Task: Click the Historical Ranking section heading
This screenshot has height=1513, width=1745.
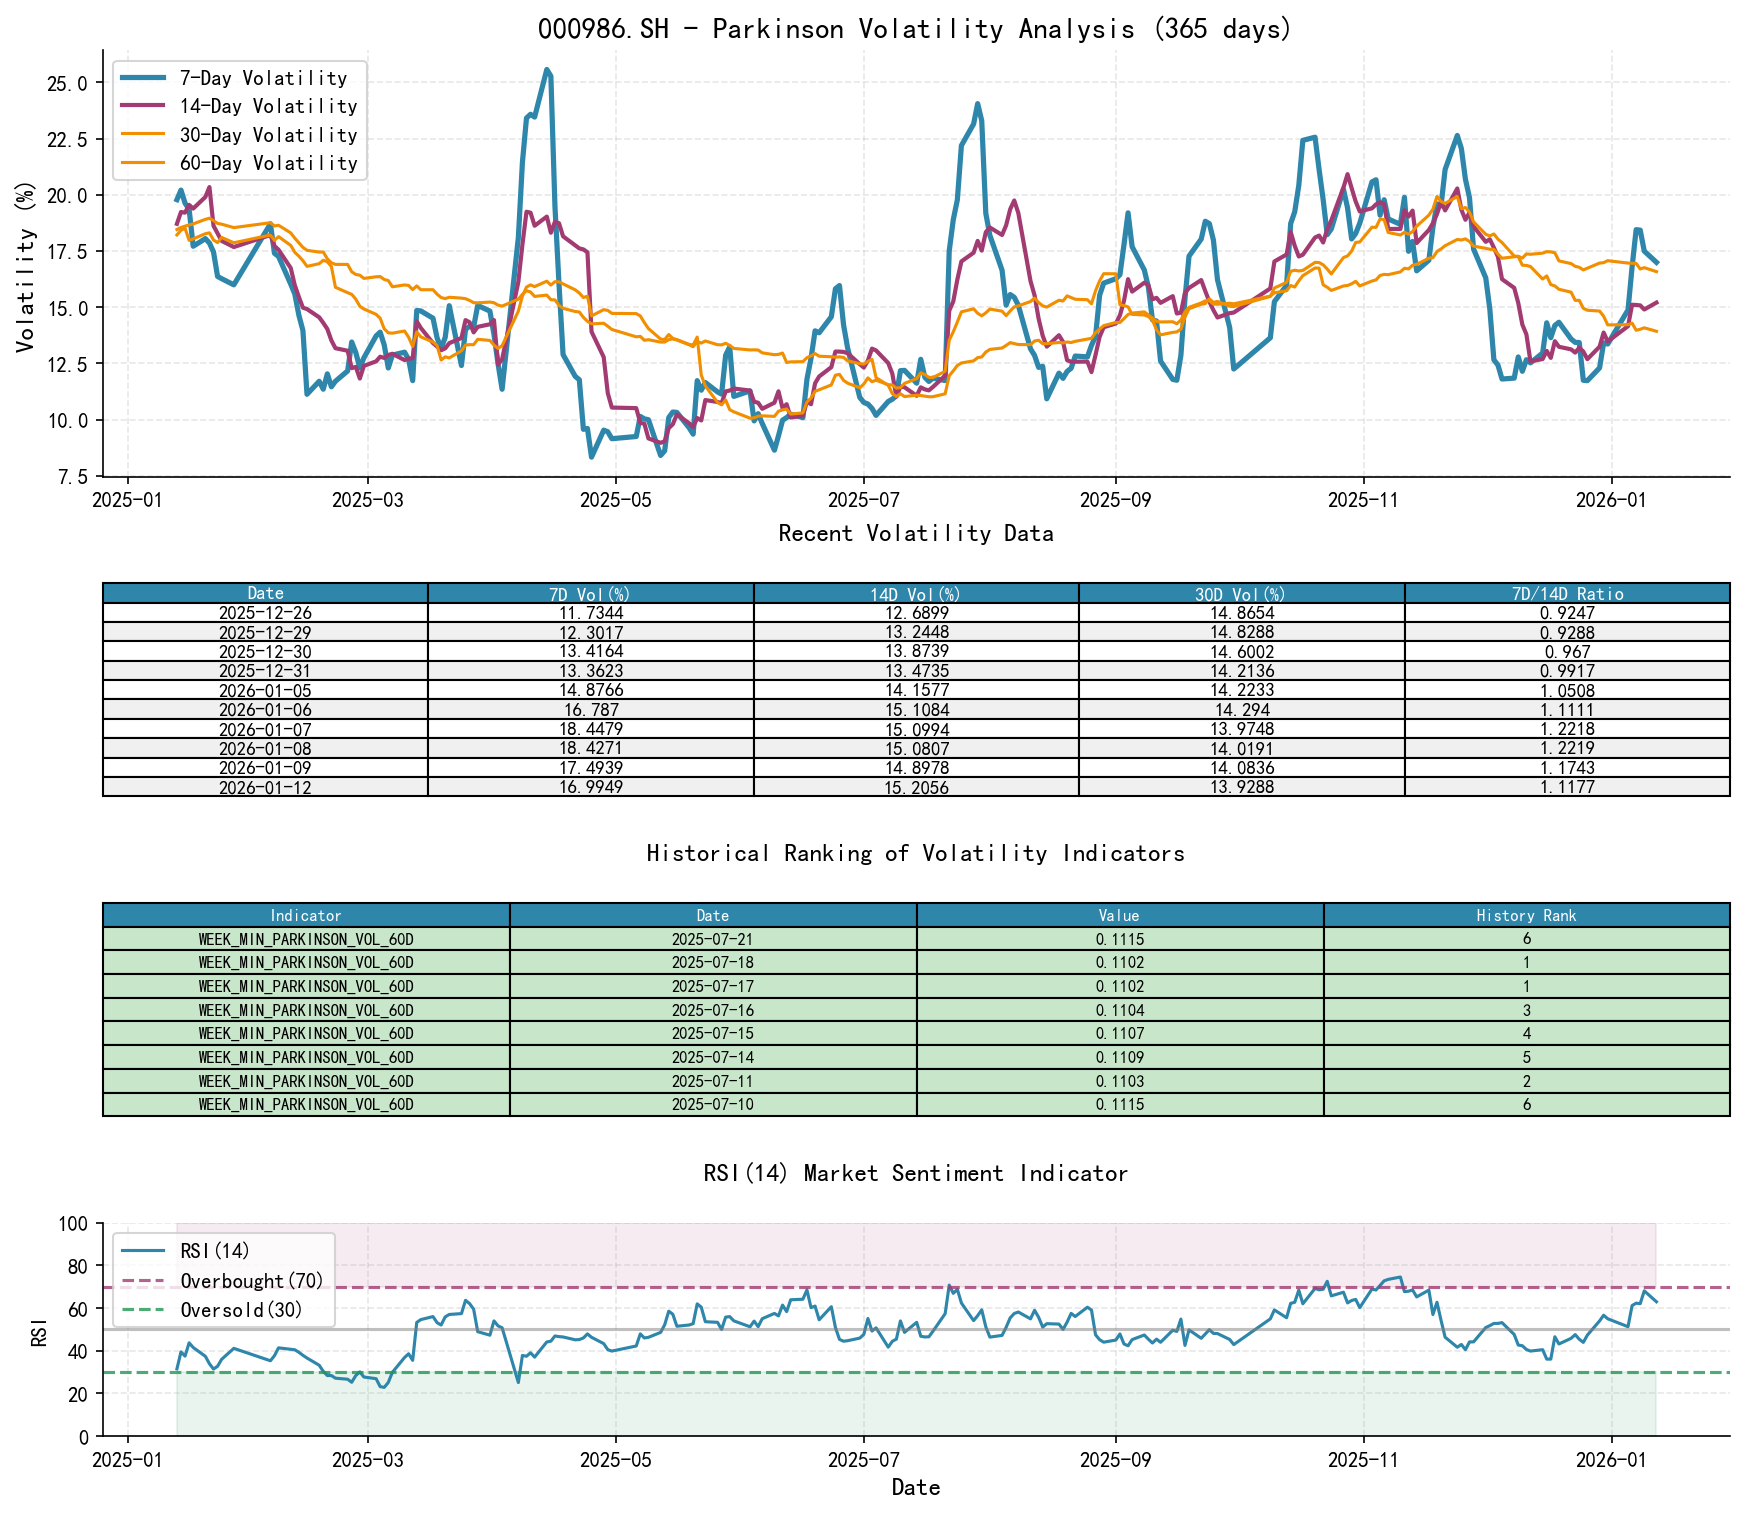Action: point(914,853)
